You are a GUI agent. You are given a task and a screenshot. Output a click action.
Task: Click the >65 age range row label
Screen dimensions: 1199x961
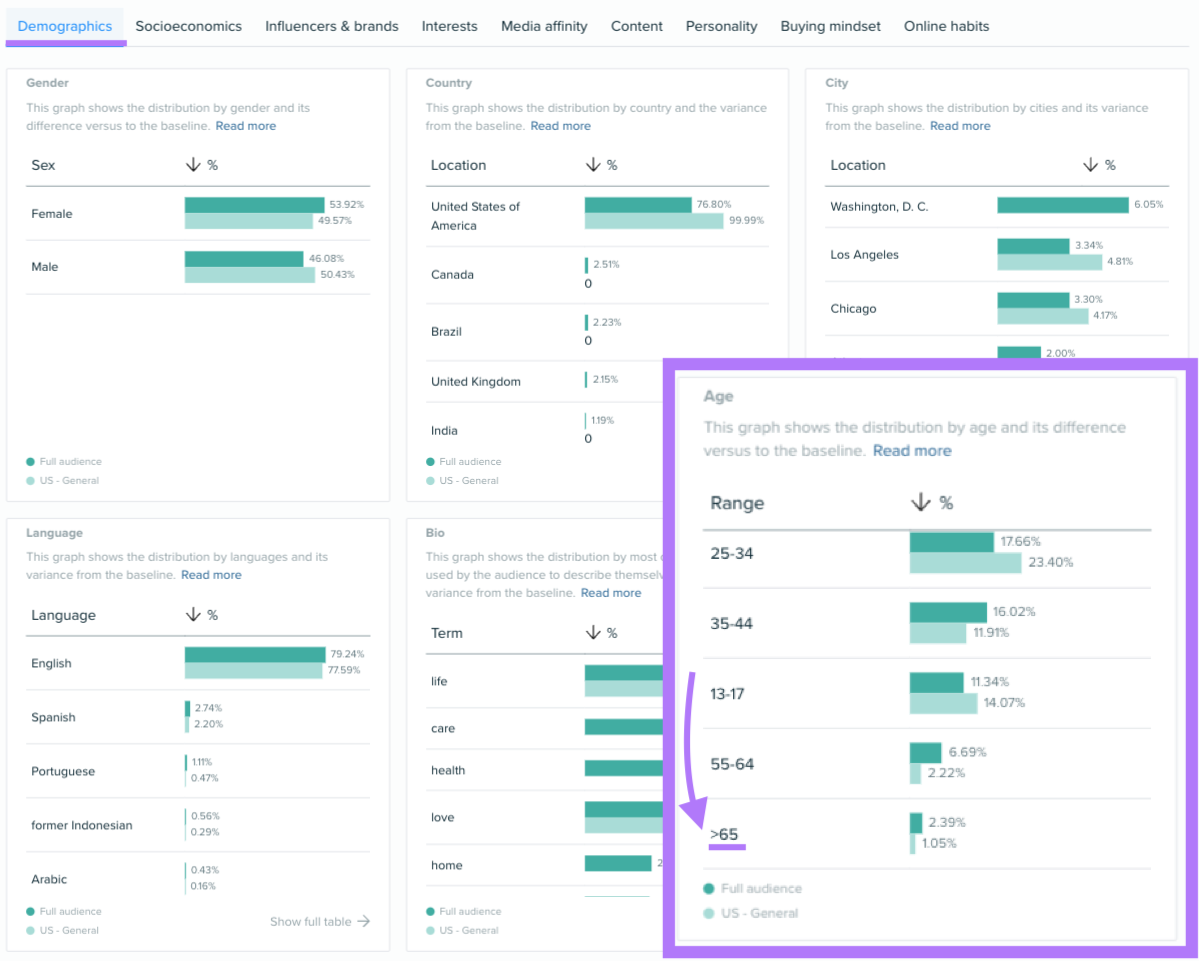click(726, 835)
